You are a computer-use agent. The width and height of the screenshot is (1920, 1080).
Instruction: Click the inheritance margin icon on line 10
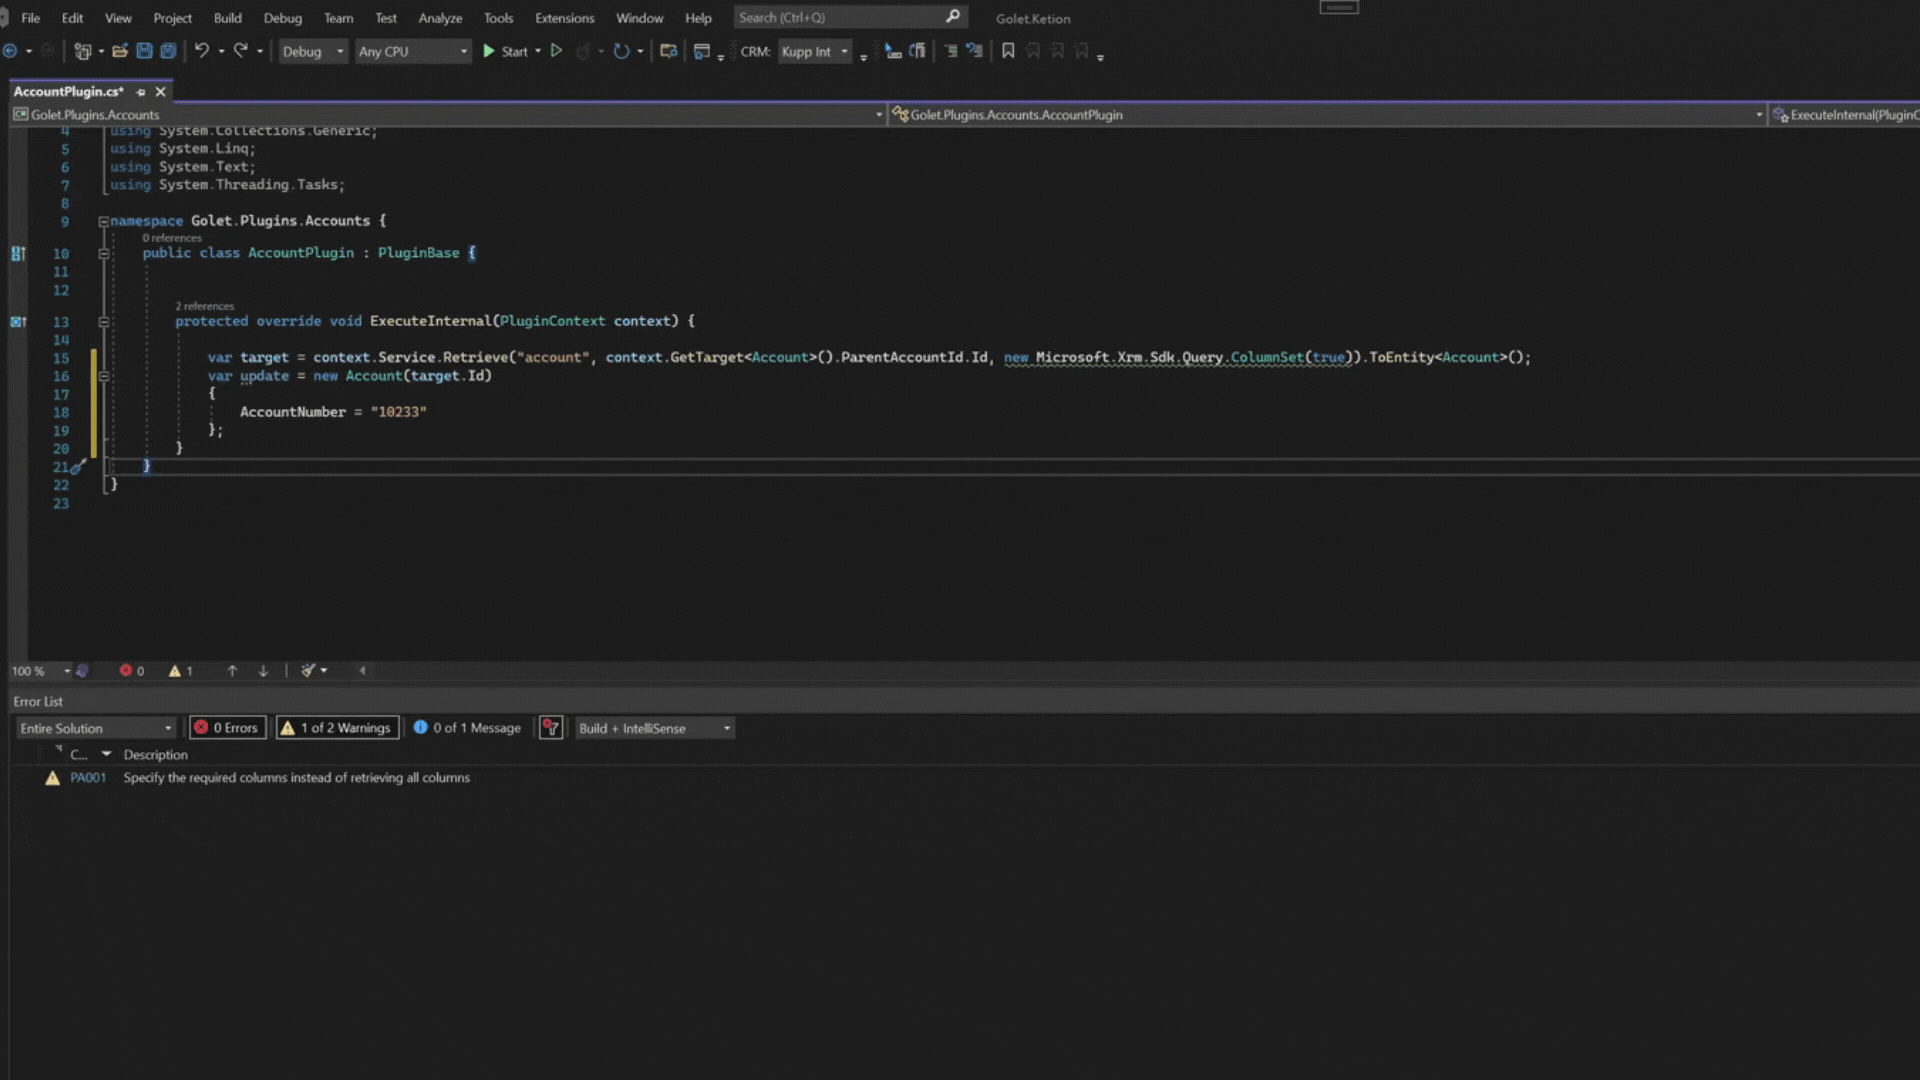18,254
